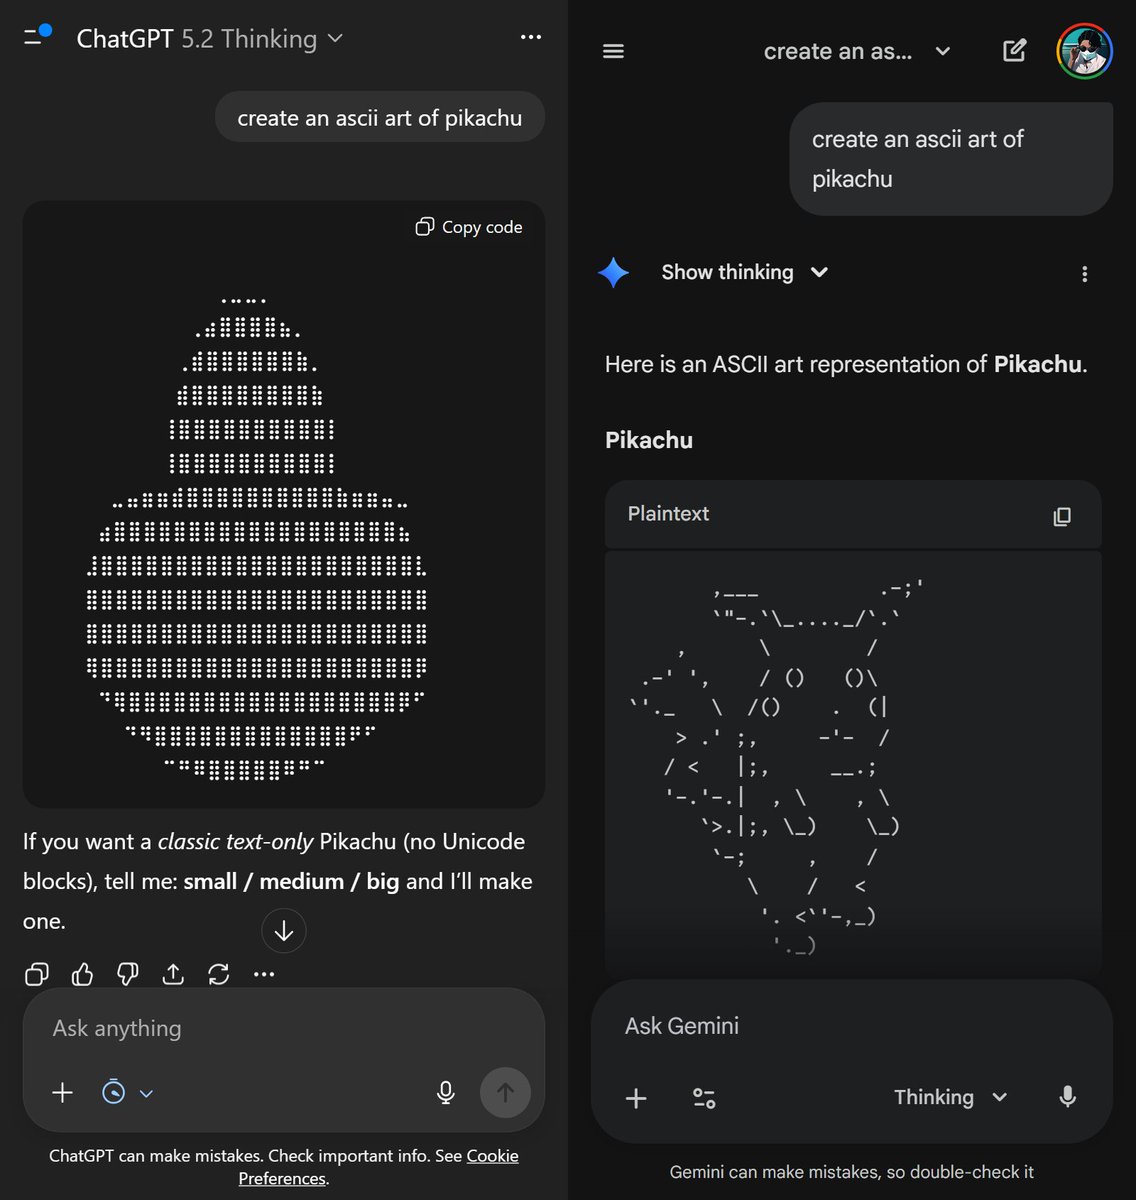Open the Thinking mode dropdown in Gemini
This screenshot has width=1136, height=1200.
click(950, 1097)
